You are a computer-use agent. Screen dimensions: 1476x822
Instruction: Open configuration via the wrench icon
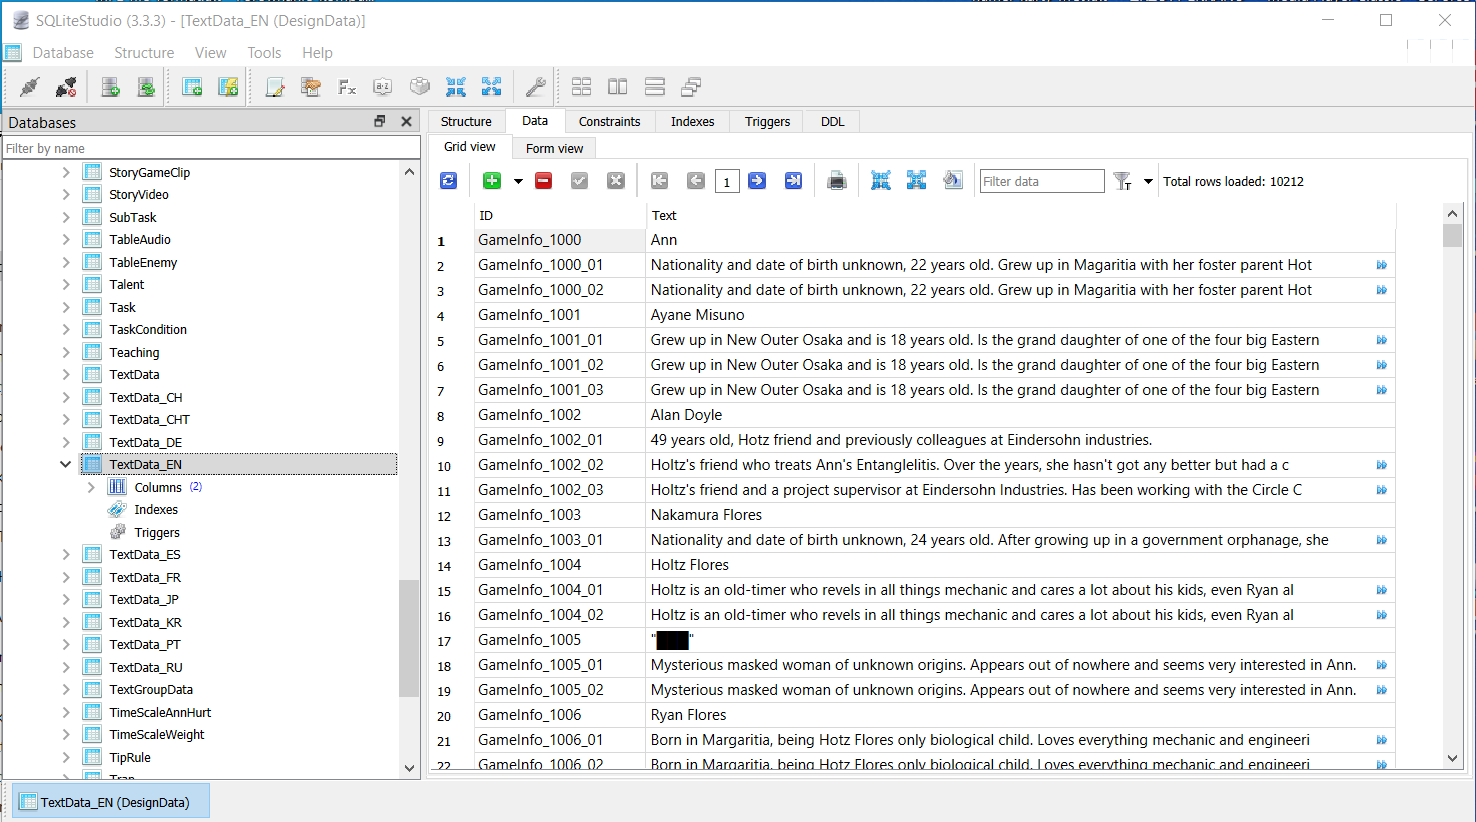[535, 88]
